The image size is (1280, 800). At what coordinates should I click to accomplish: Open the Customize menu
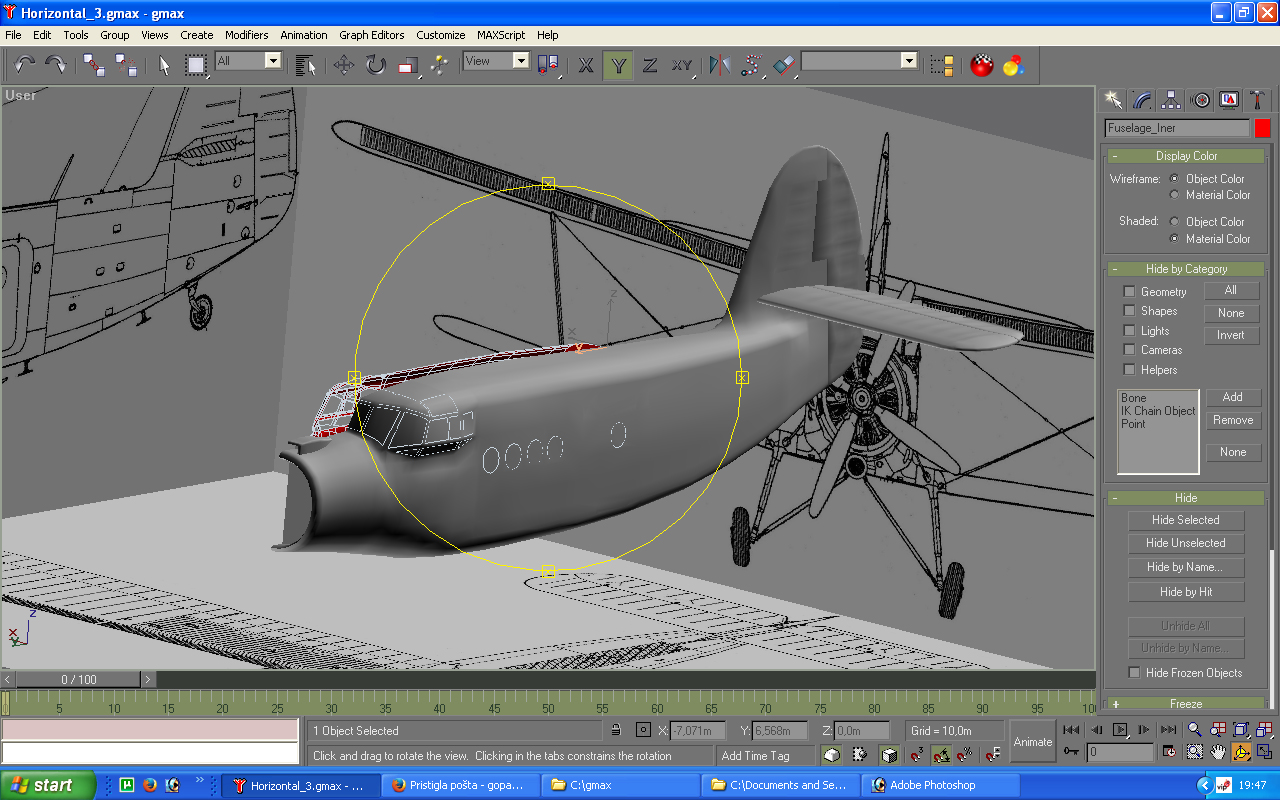coord(441,35)
